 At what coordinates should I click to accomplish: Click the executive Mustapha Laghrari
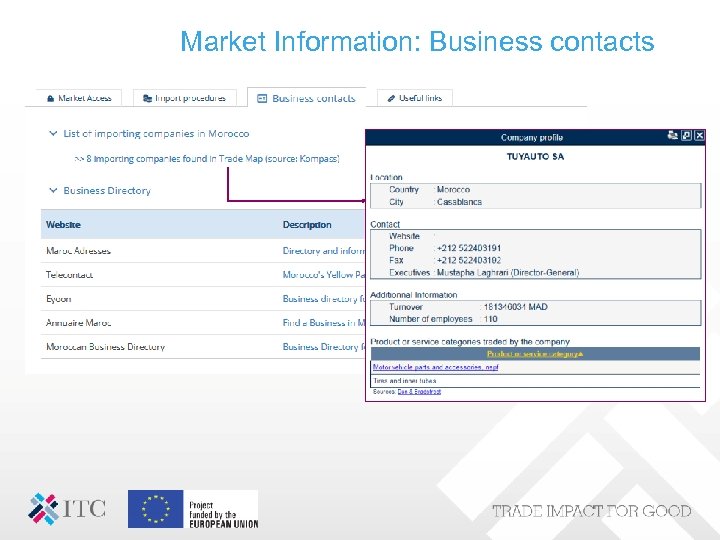click(508, 272)
